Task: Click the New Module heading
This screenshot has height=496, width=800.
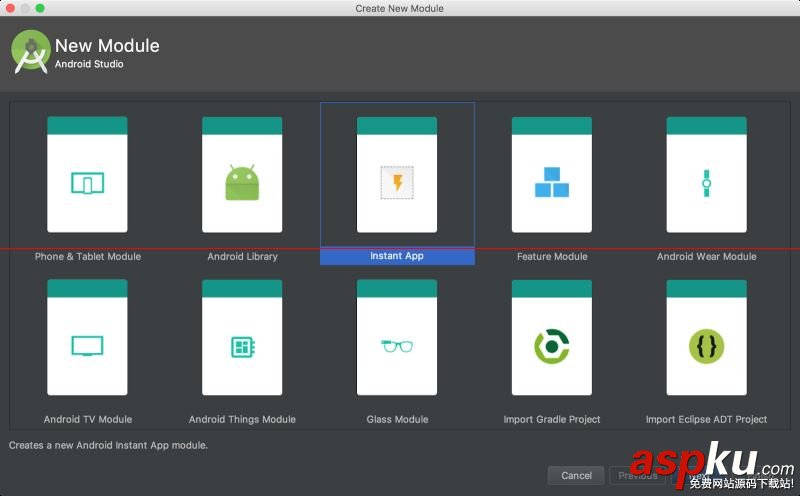Action: coord(107,45)
